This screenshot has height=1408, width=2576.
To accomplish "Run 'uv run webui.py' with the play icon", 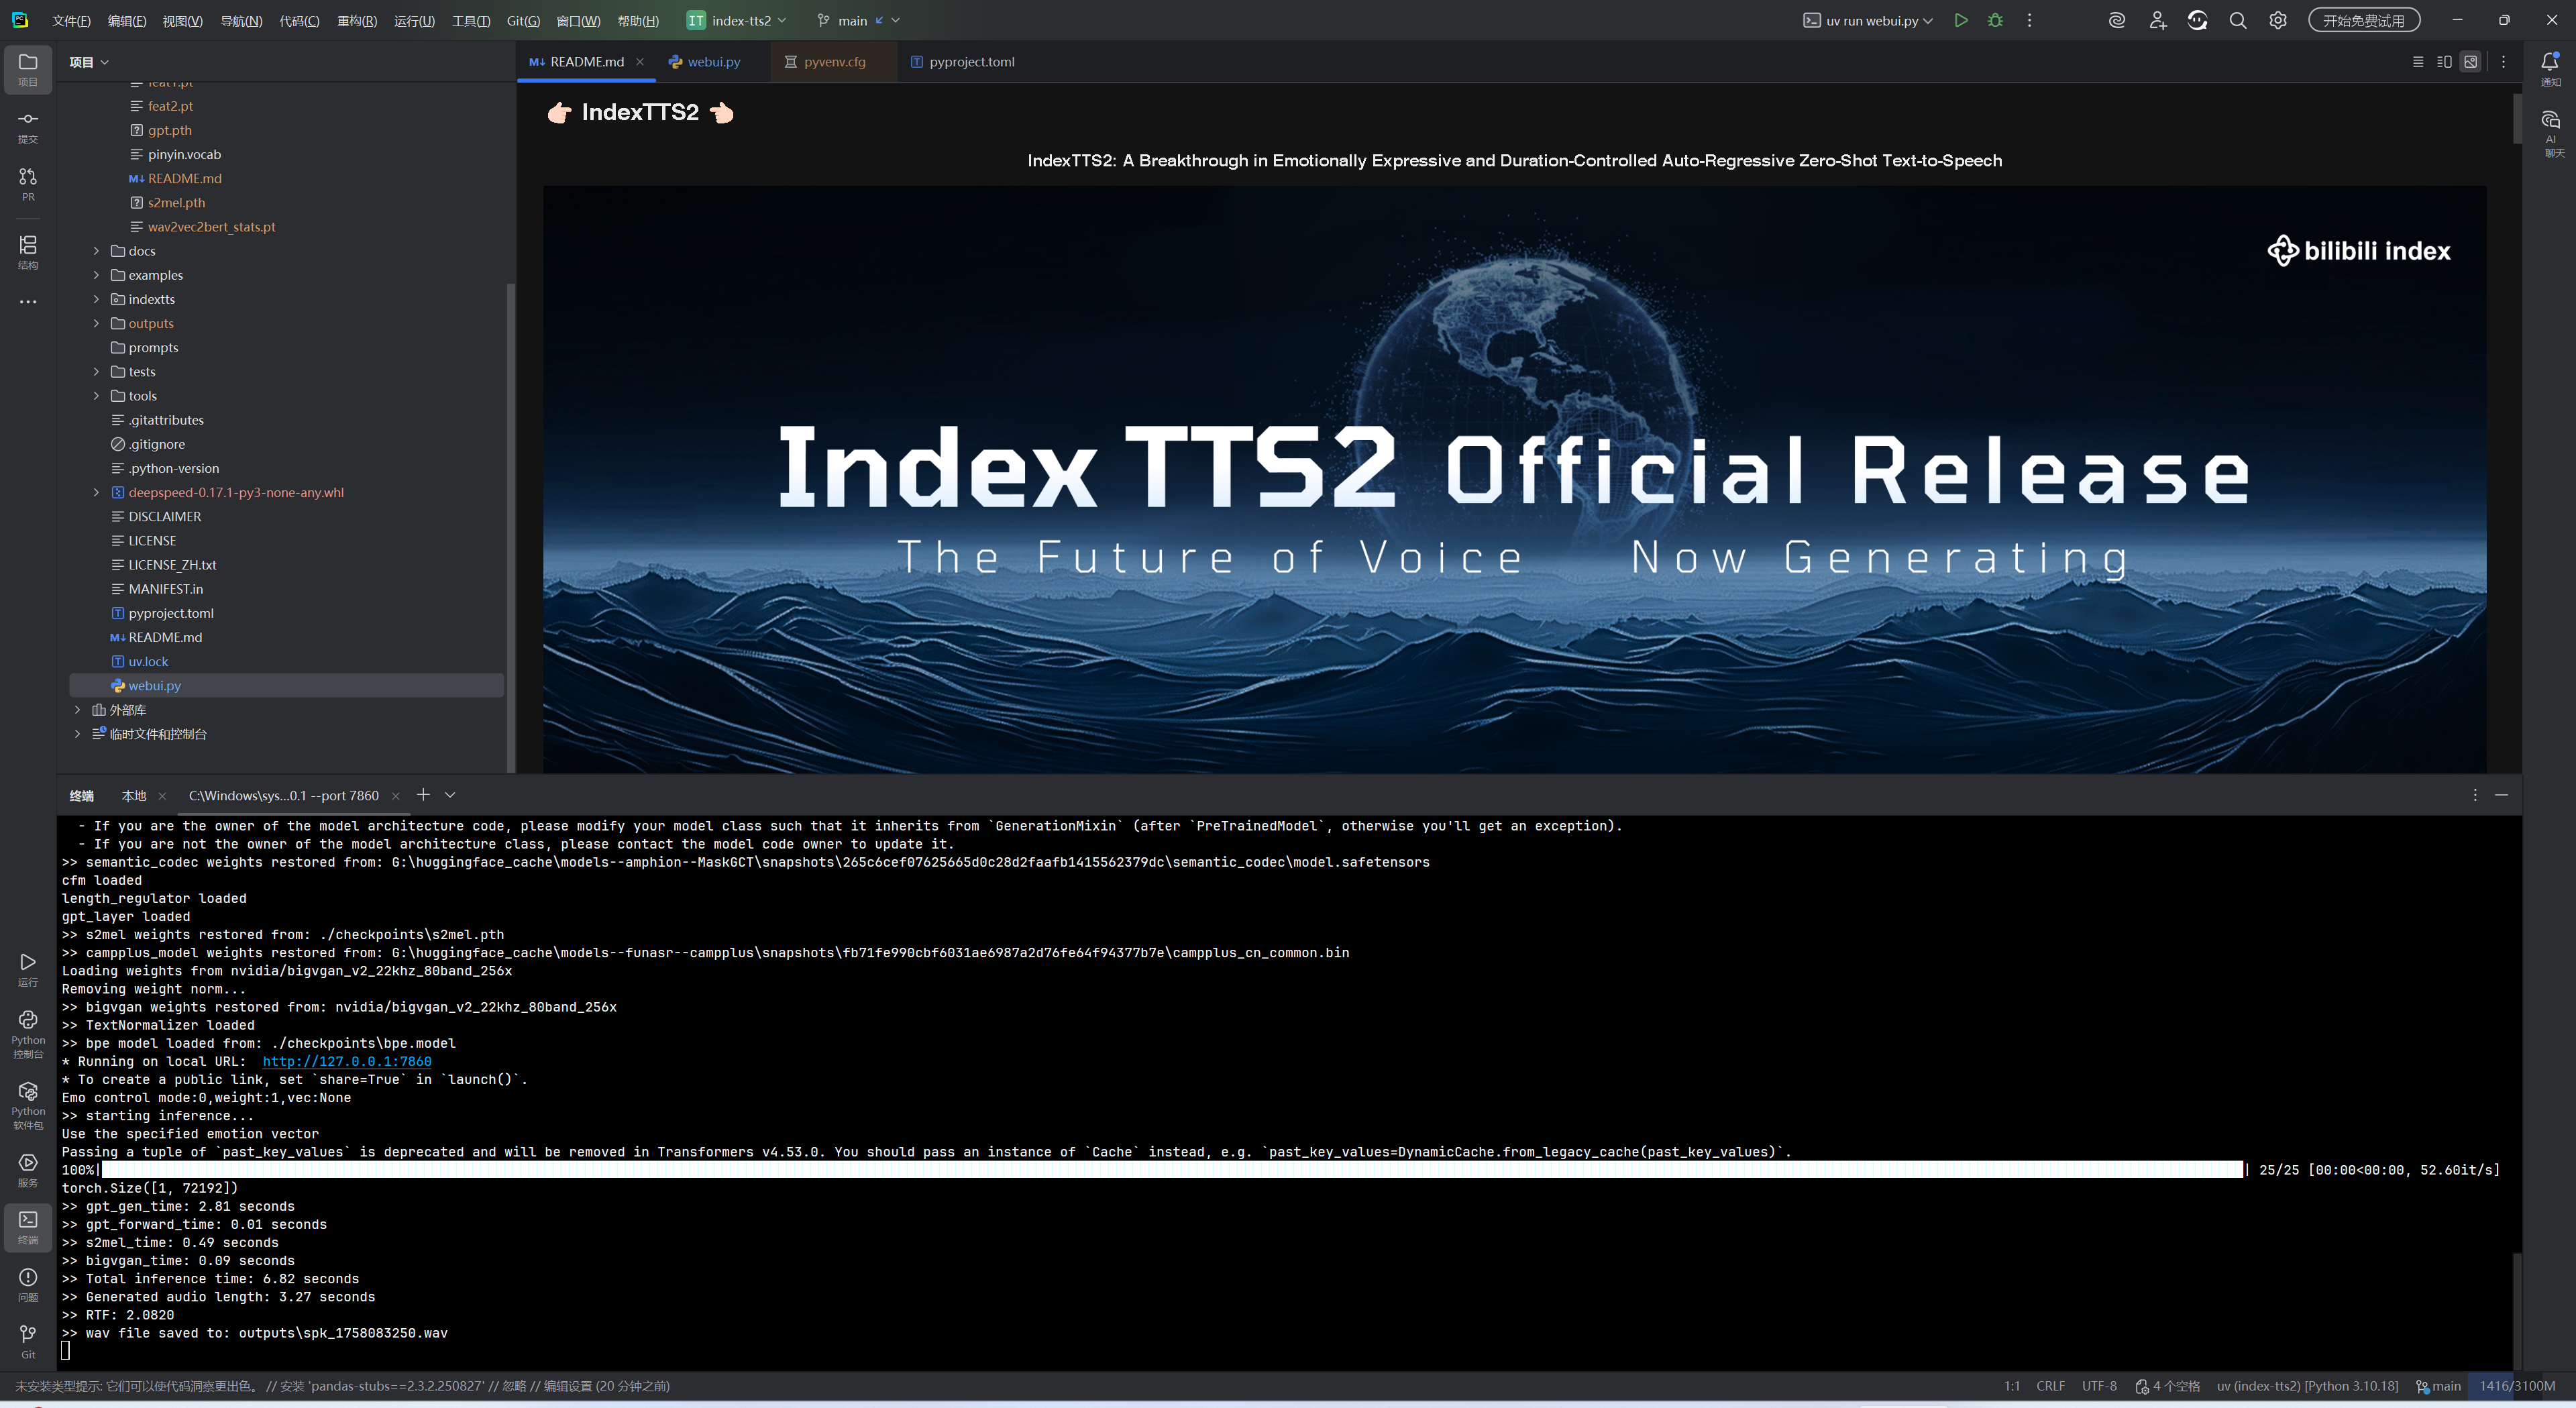I will [1960, 20].
